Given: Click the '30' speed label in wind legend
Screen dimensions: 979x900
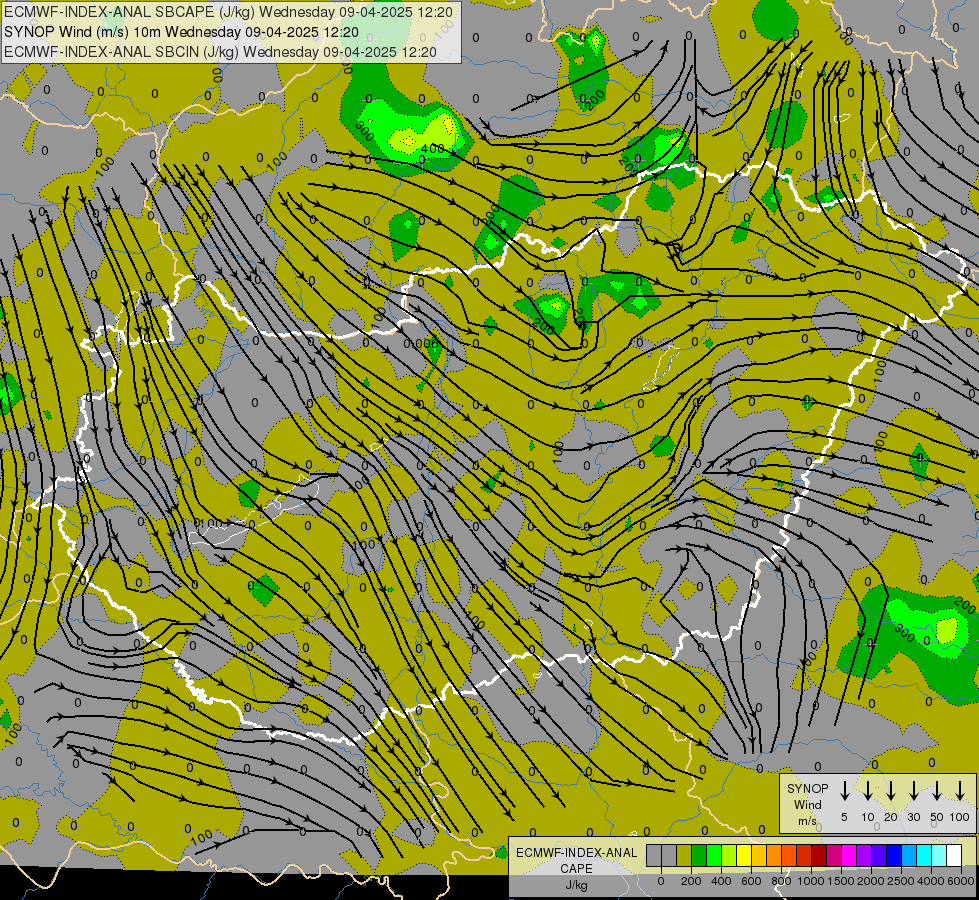Looking at the screenshot, I should coord(914,817).
